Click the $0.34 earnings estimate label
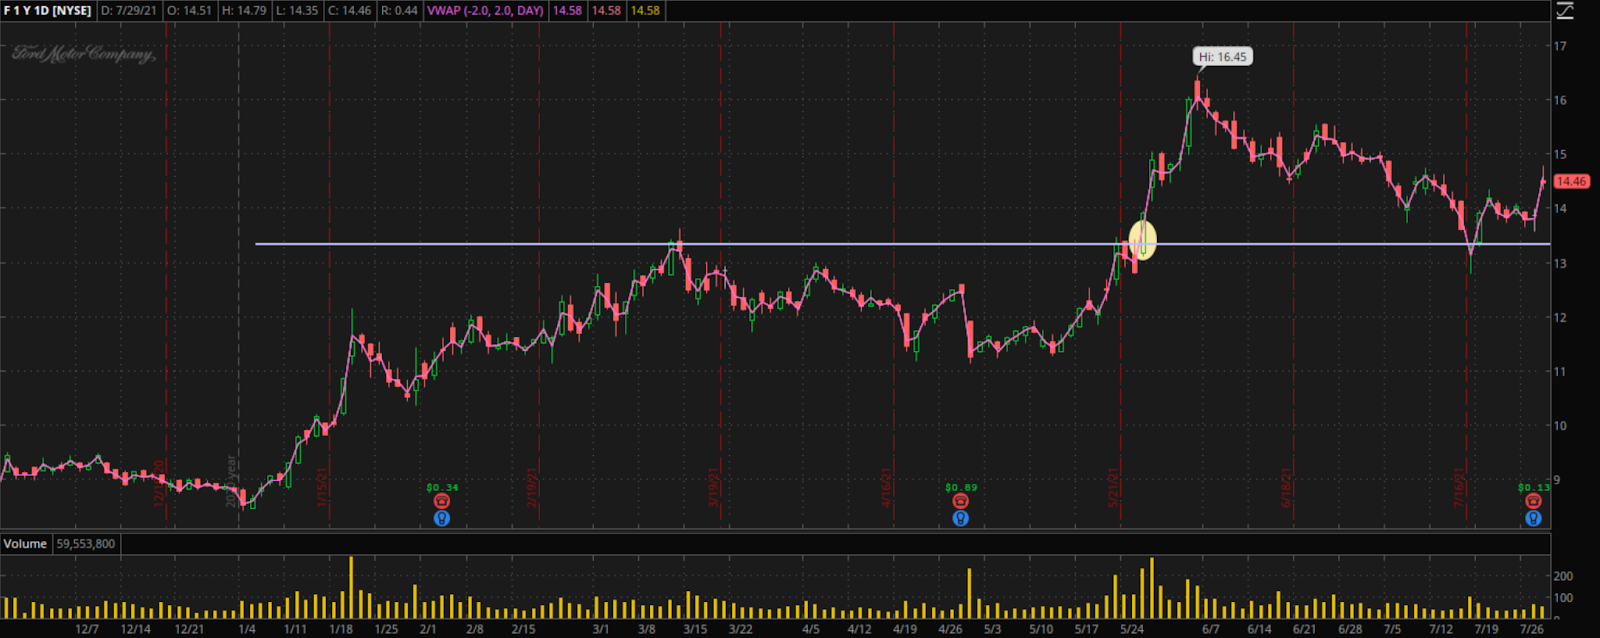 pos(442,488)
